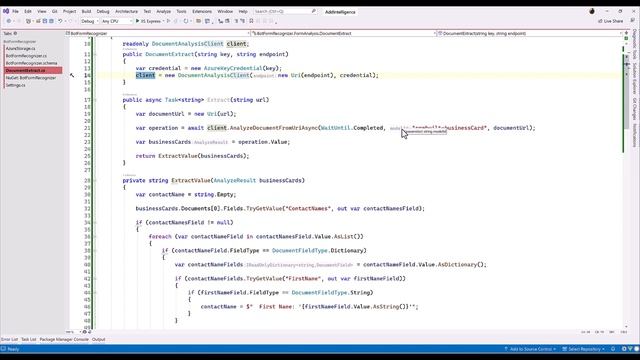Open the editor zoom level dropdown
640x360 pixels.
(73, 332)
